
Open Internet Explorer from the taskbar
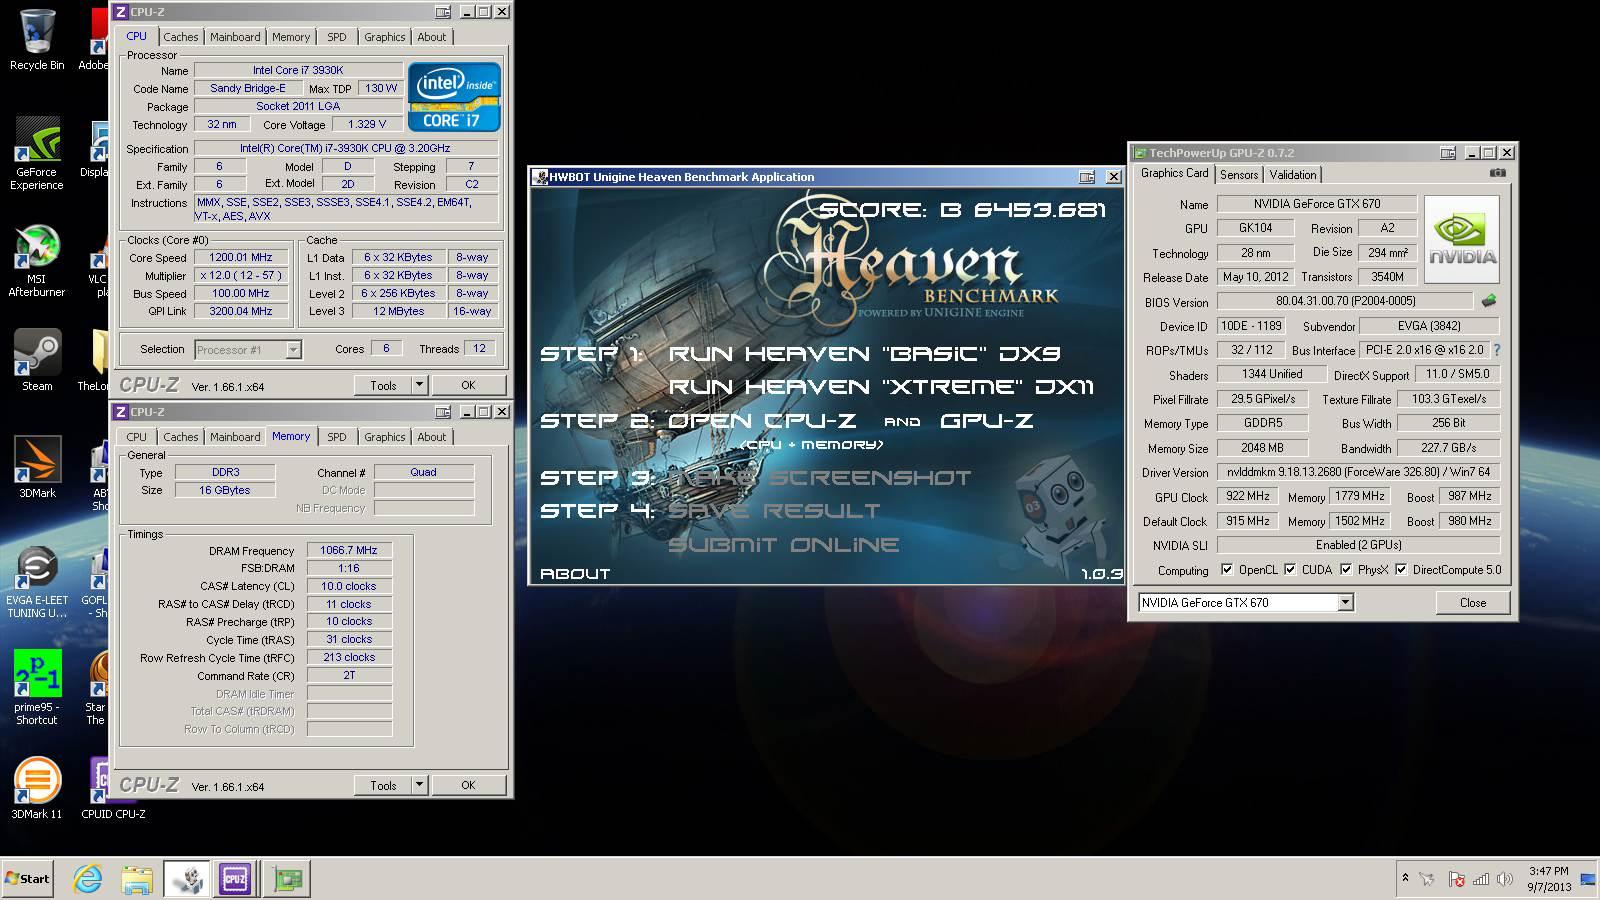click(88, 879)
